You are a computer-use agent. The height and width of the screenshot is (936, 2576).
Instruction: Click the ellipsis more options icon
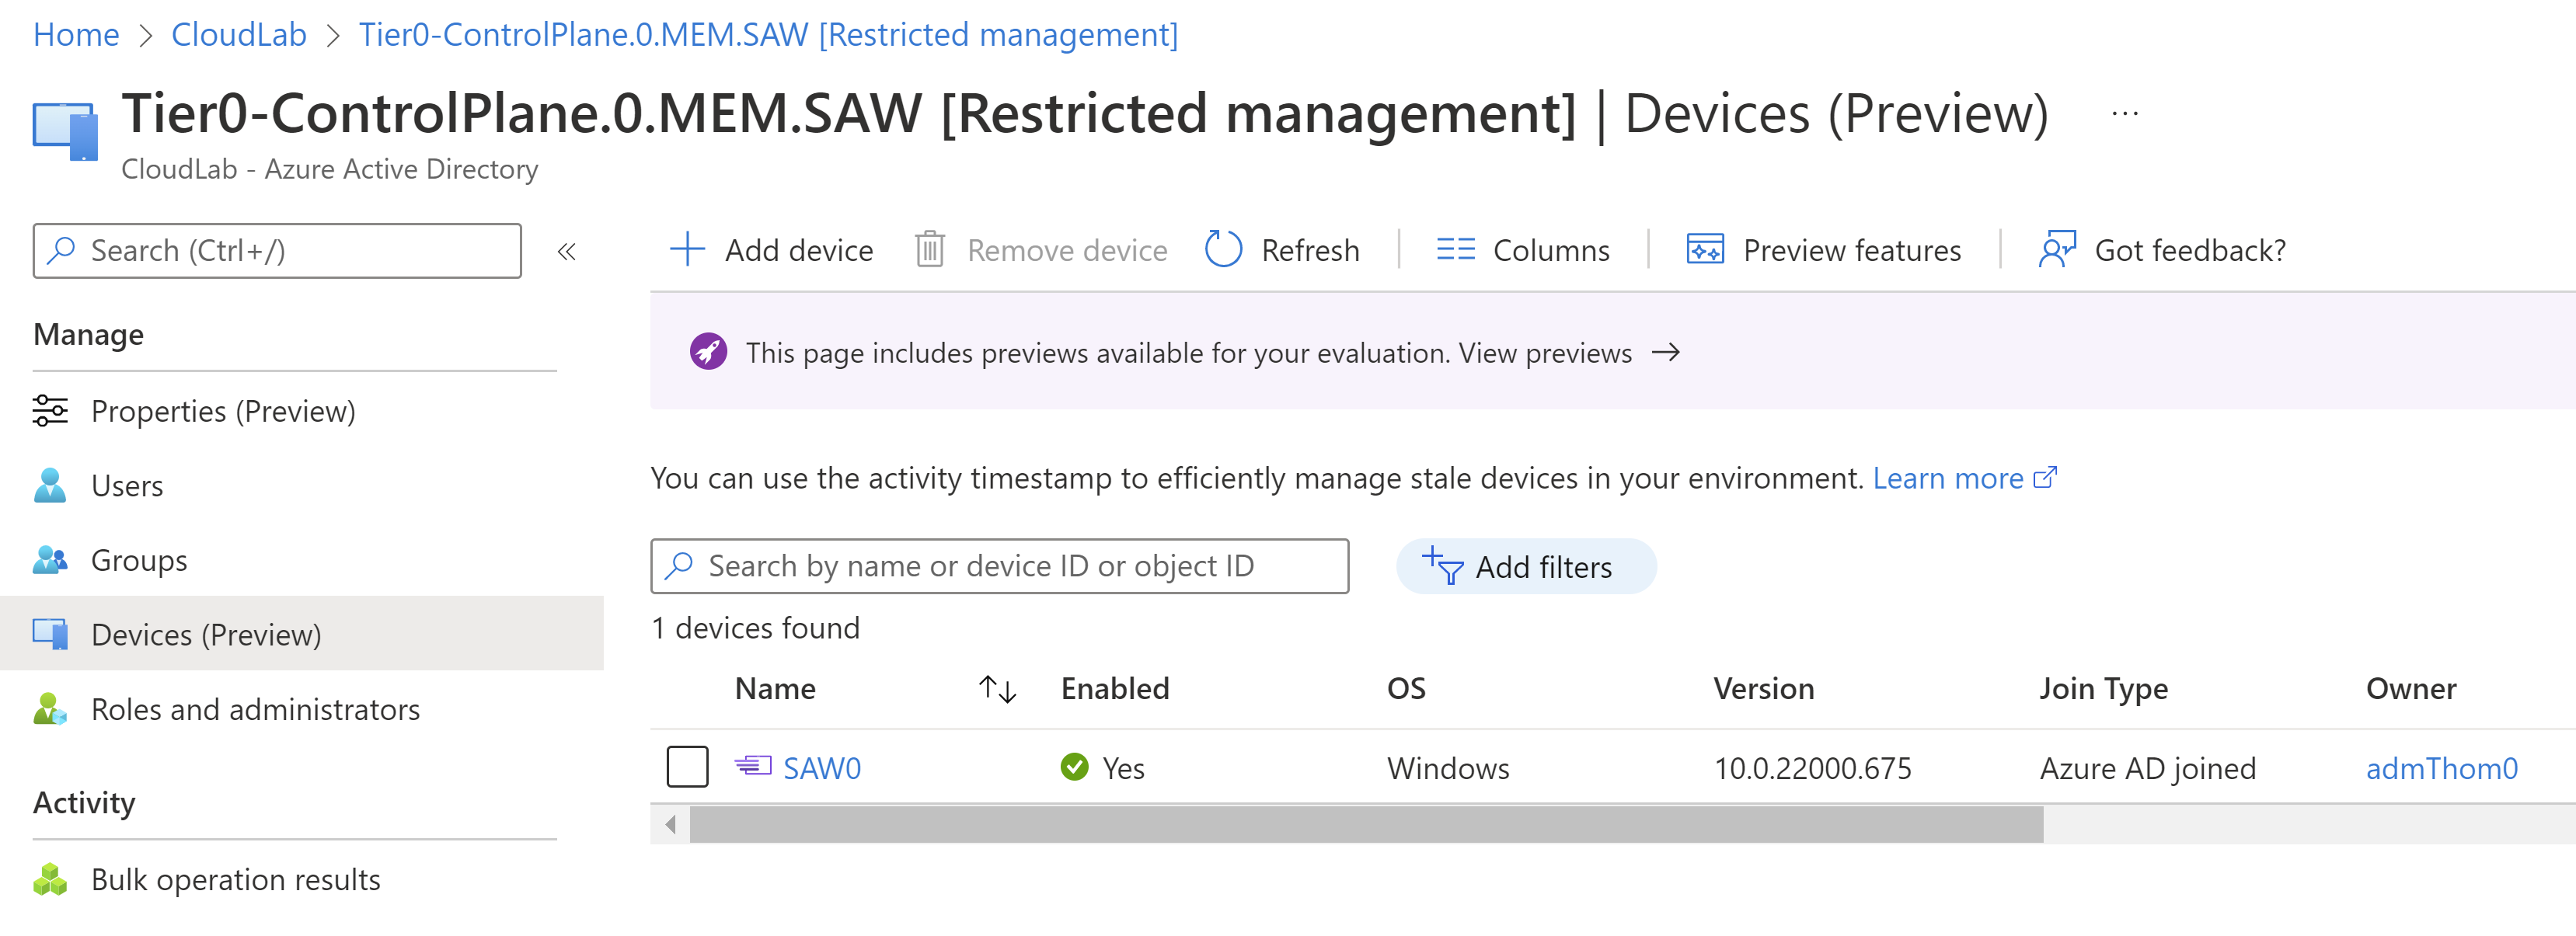(x=2124, y=113)
